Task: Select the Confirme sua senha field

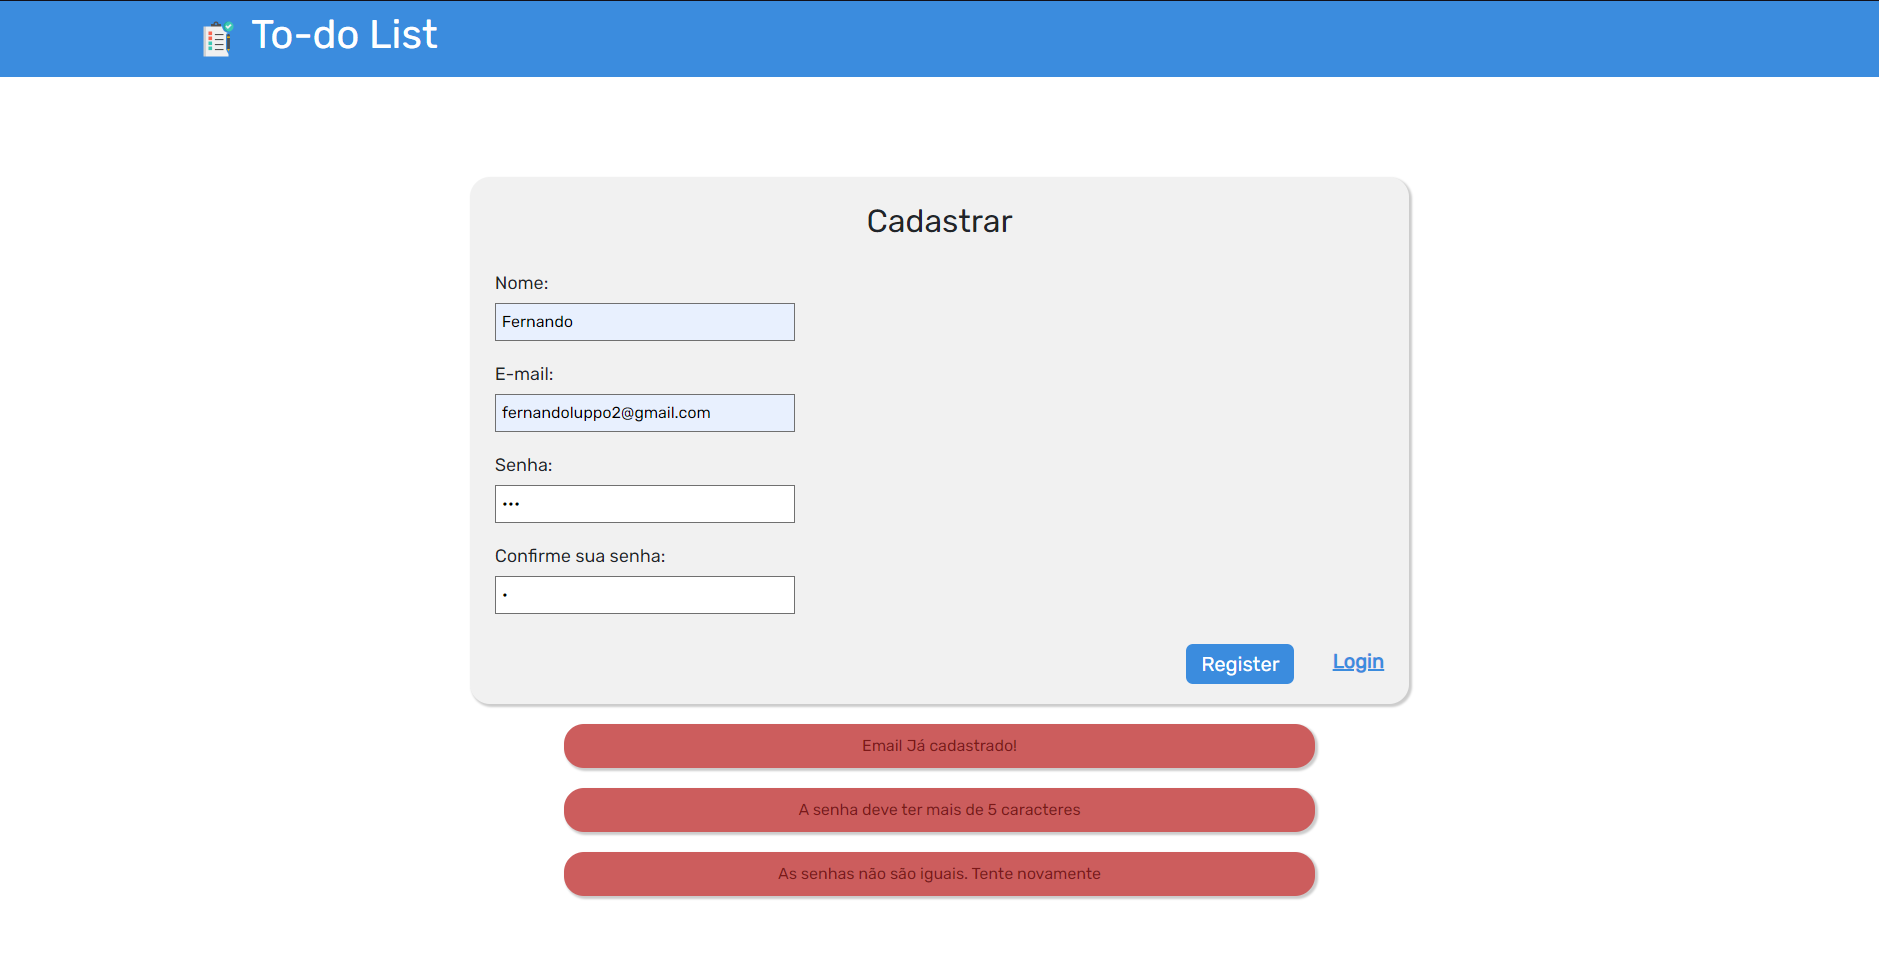Action: (x=645, y=594)
